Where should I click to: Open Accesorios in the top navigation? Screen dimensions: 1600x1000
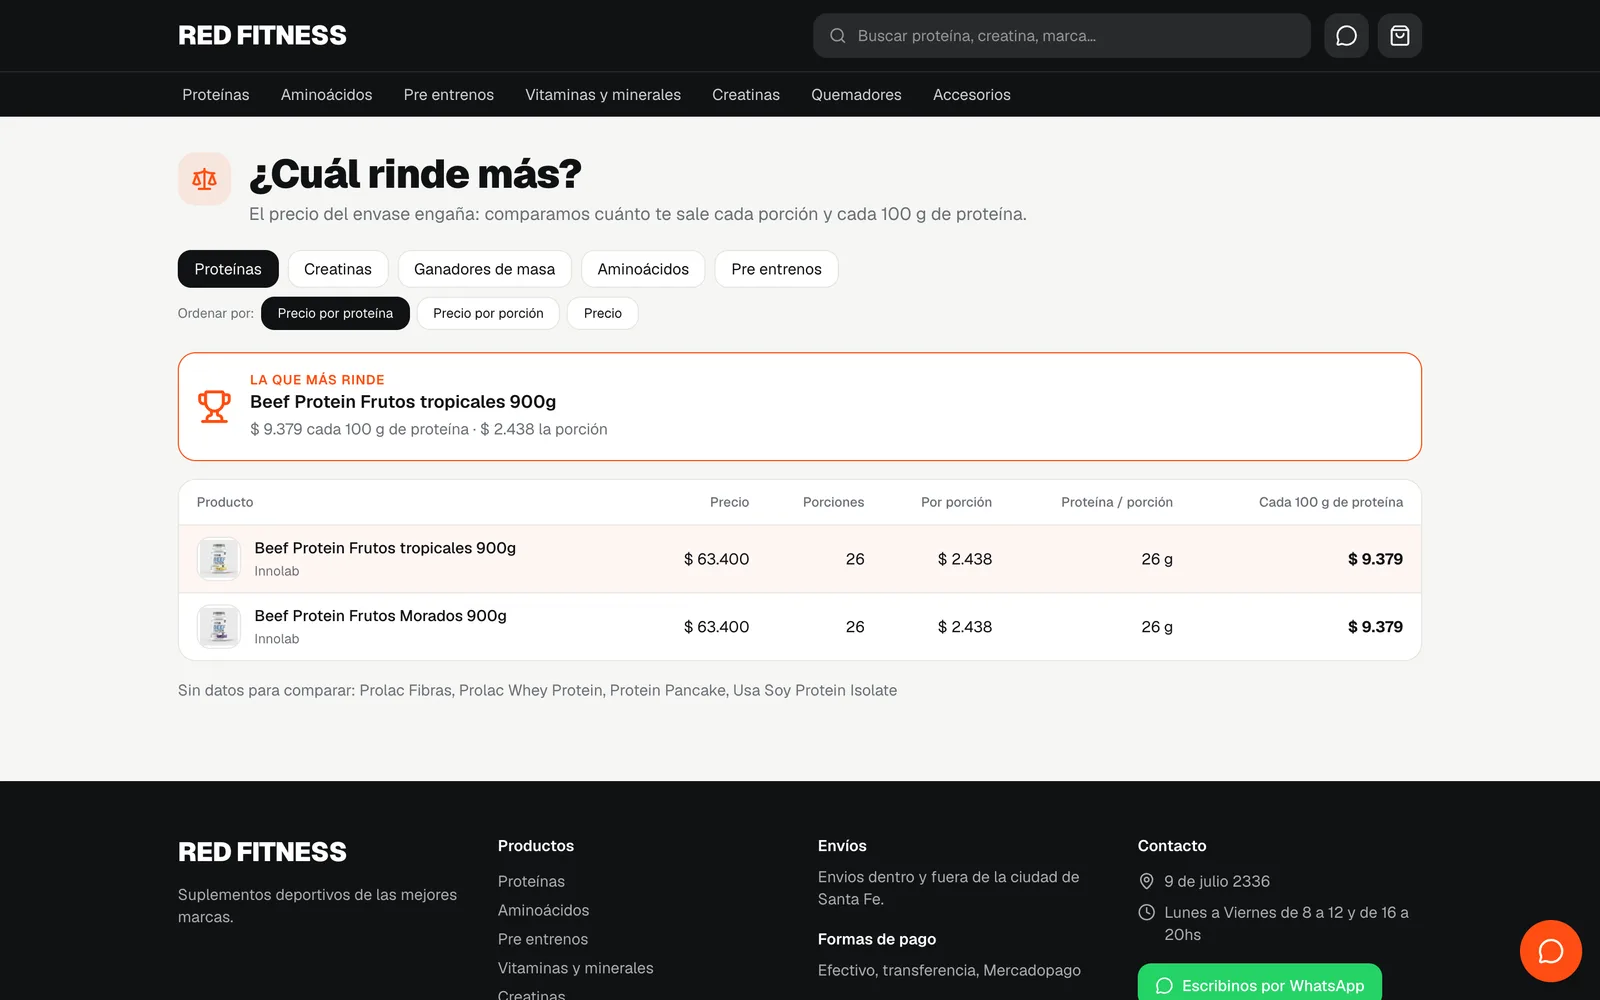coord(972,95)
